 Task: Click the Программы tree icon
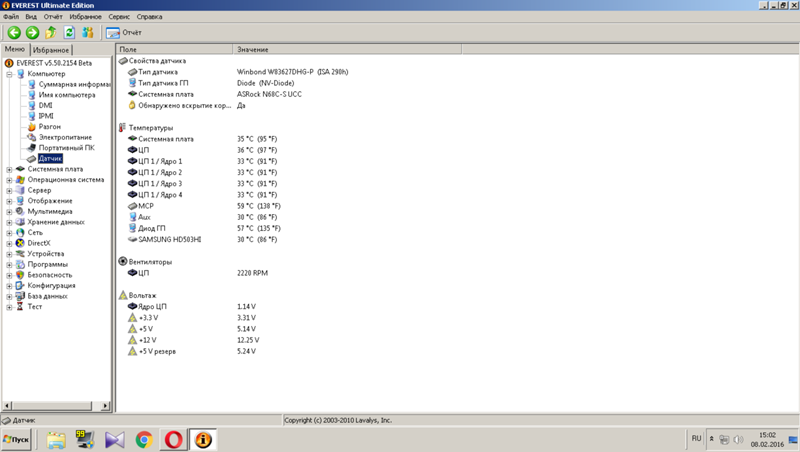coord(20,264)
